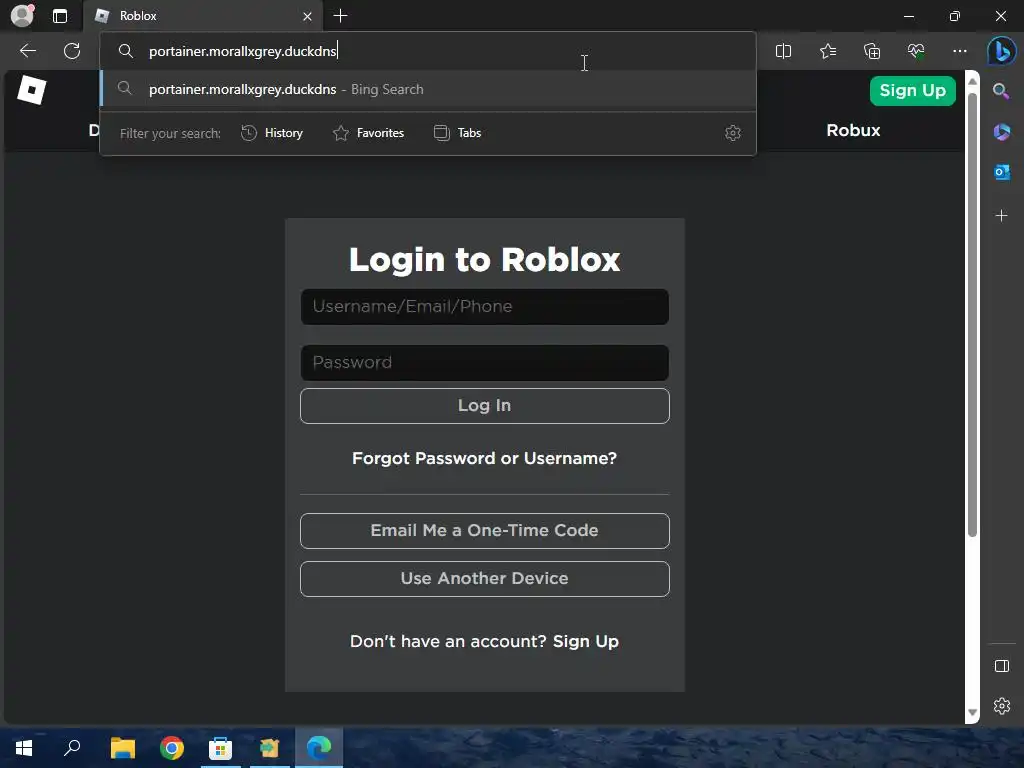Open Edge Settings and more menu
The height and width of the screenshot is (768, 1024).
tap(959, 51)
